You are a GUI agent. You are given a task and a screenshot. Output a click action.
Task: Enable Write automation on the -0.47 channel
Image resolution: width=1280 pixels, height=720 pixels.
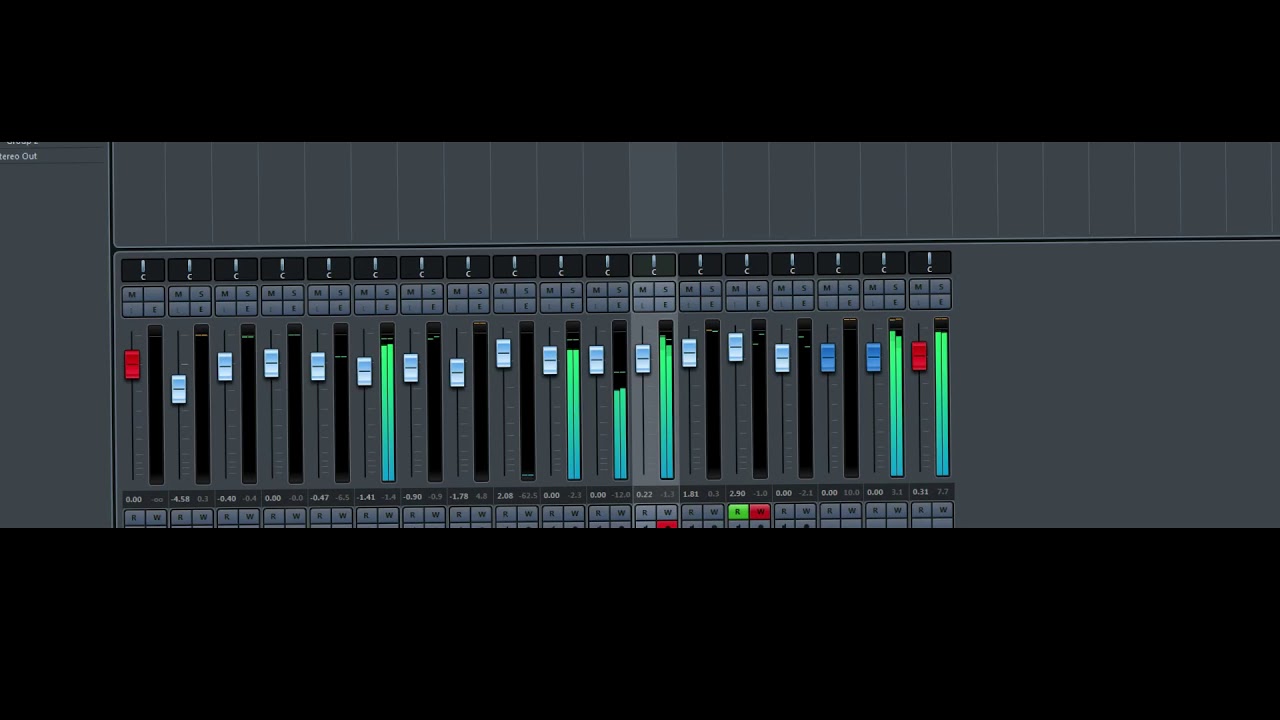coord(342,516)
